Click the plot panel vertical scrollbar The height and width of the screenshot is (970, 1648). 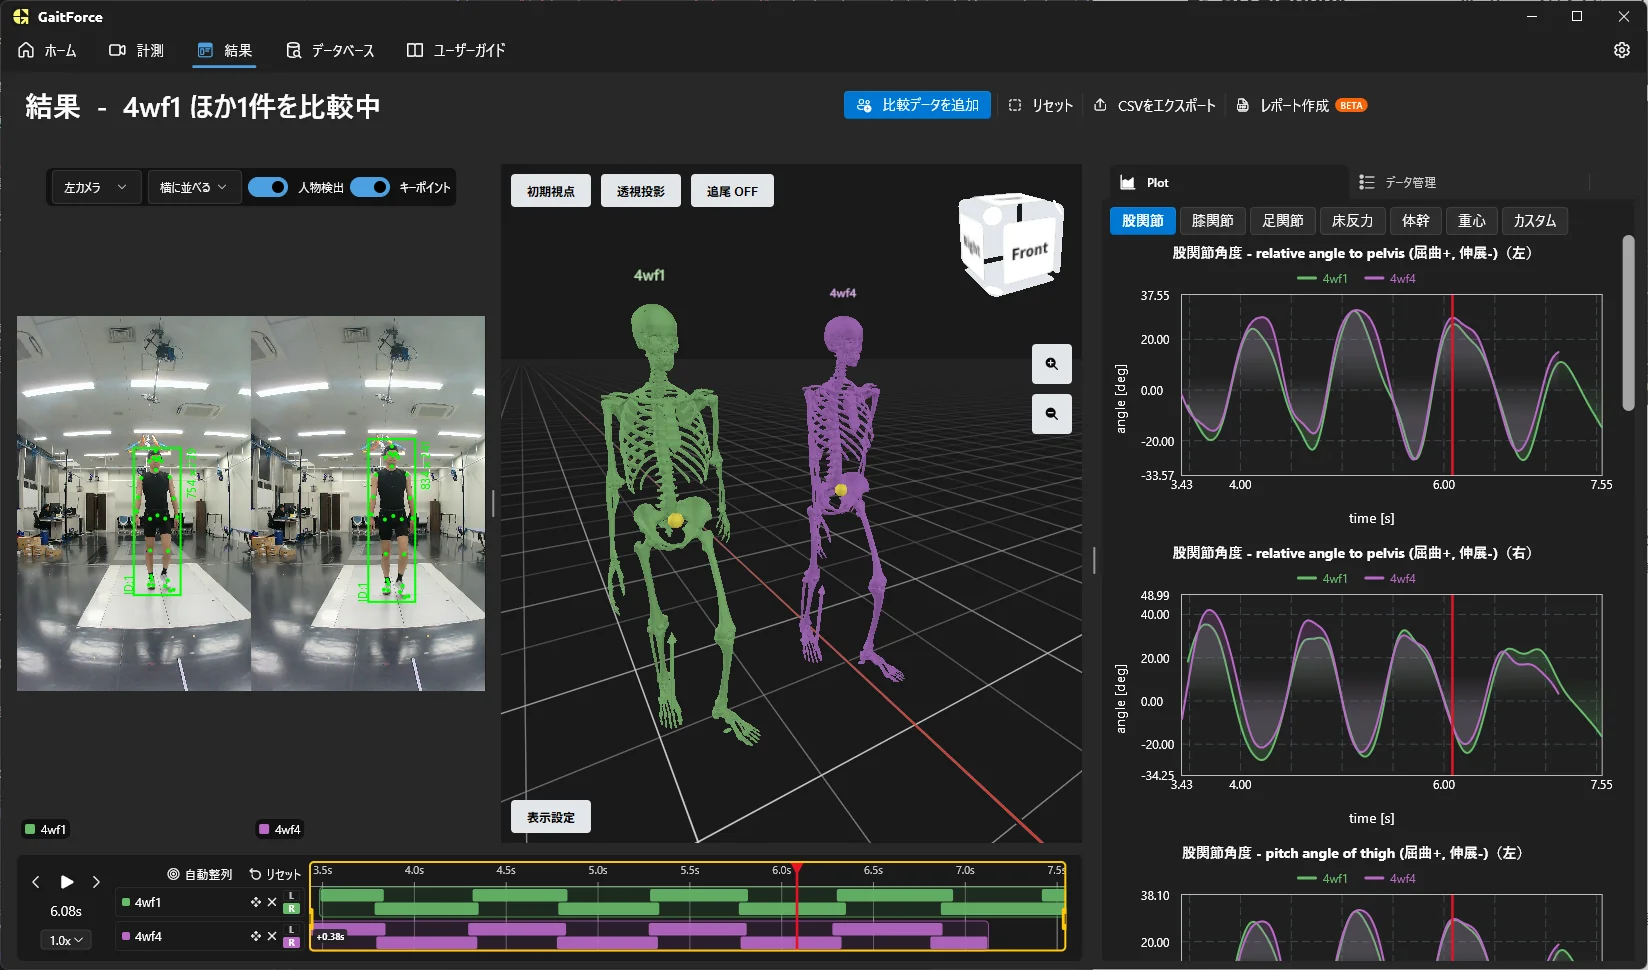coord(1628,323)
